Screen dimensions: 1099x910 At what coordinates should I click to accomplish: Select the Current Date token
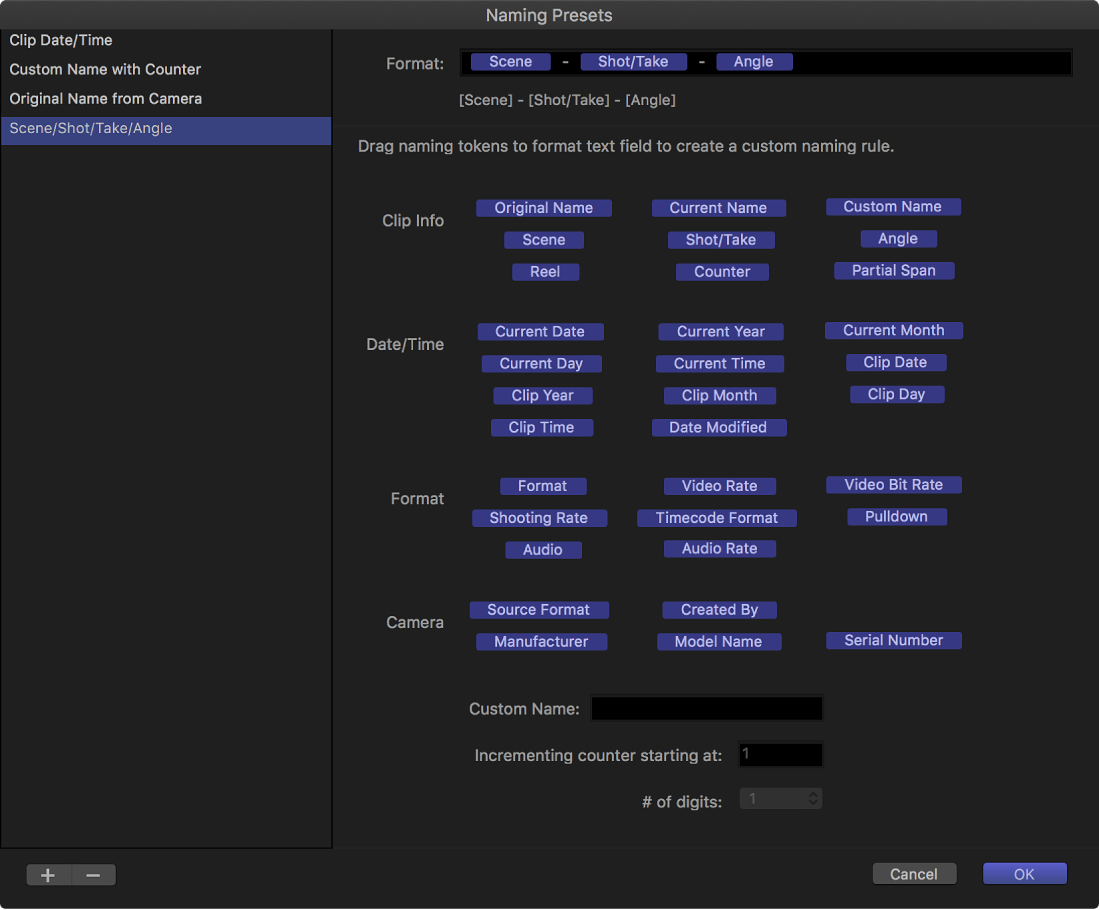[540, 331]
